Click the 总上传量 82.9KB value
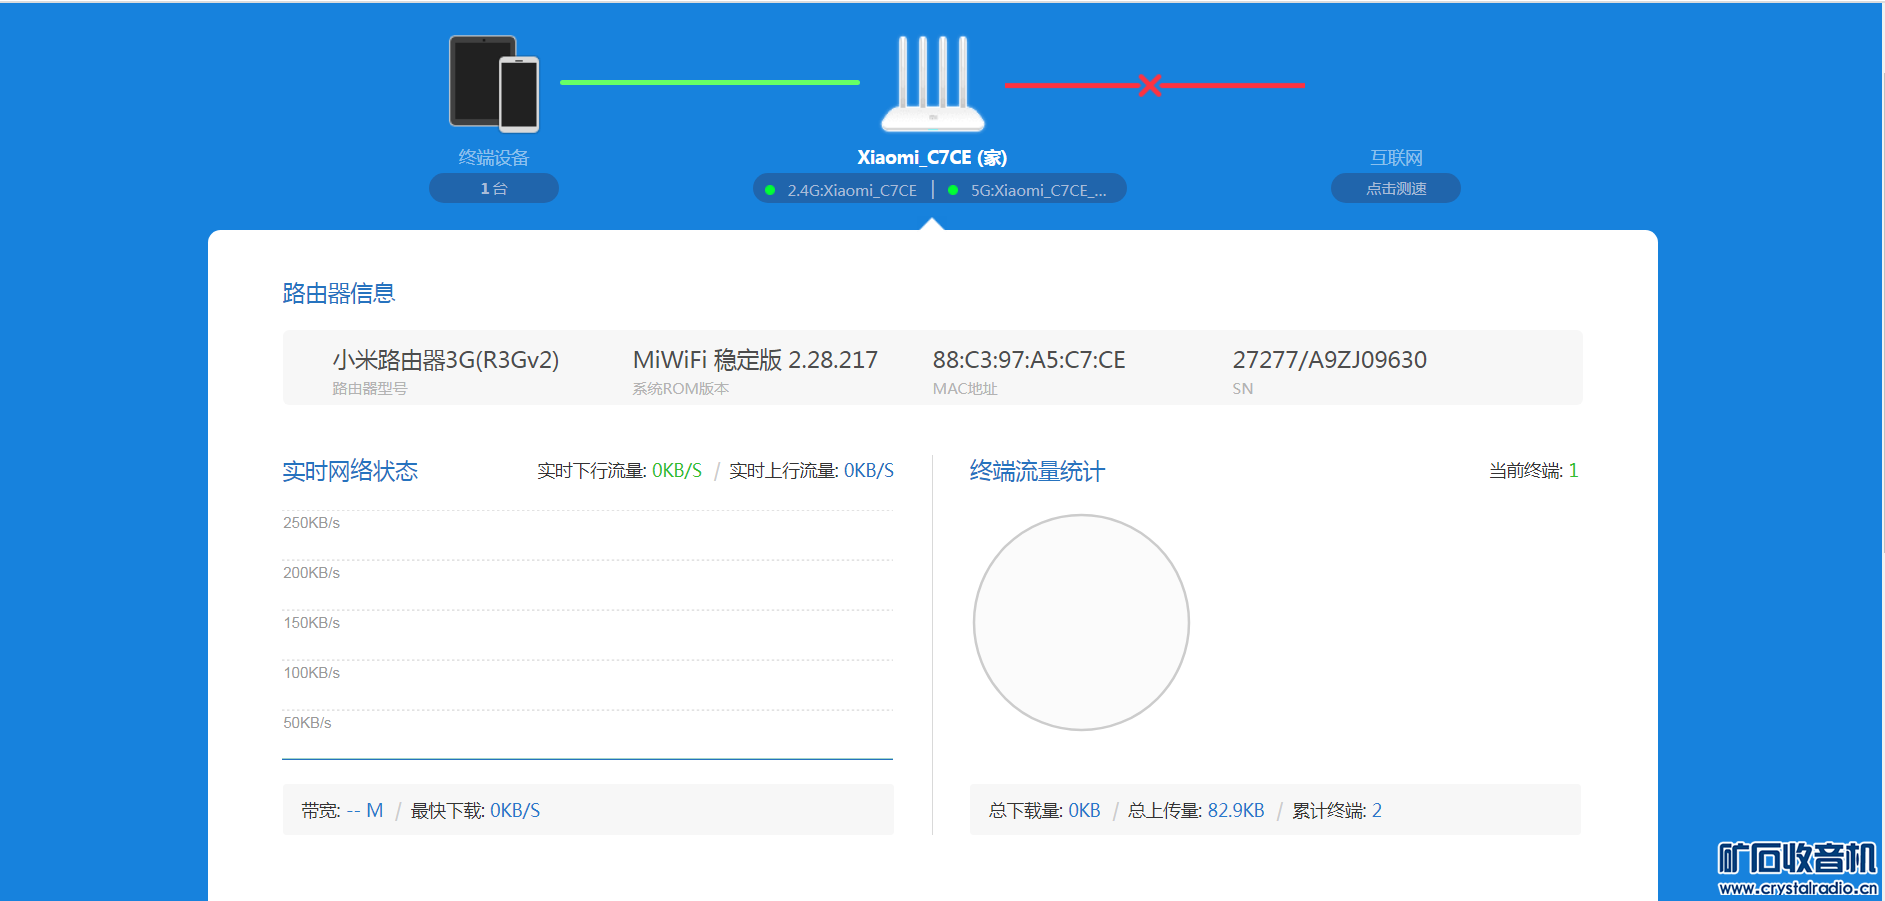Viewport: 1885px width, 901px height. coord(1236,811)
